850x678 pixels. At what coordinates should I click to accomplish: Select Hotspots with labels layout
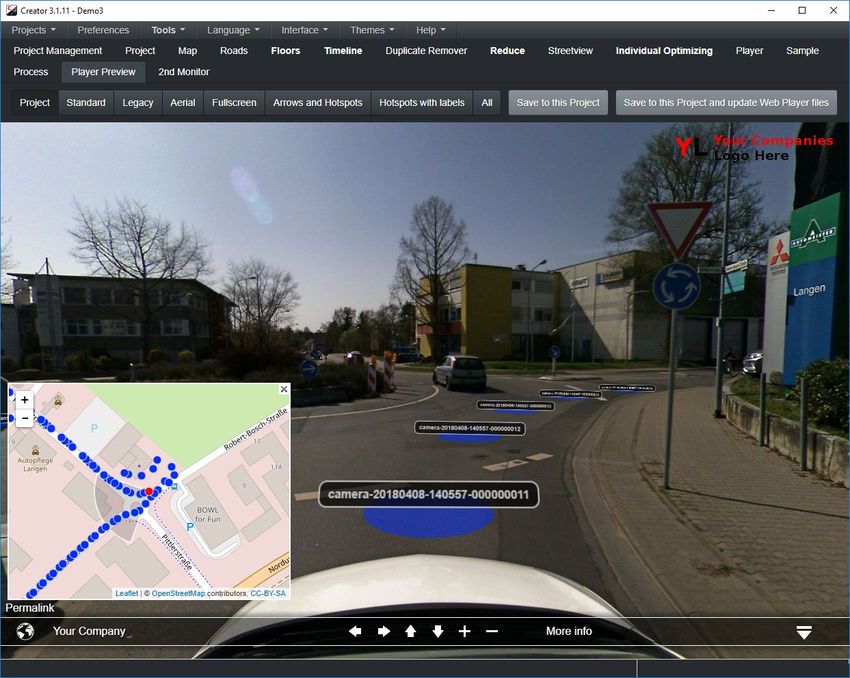point(422,102)
